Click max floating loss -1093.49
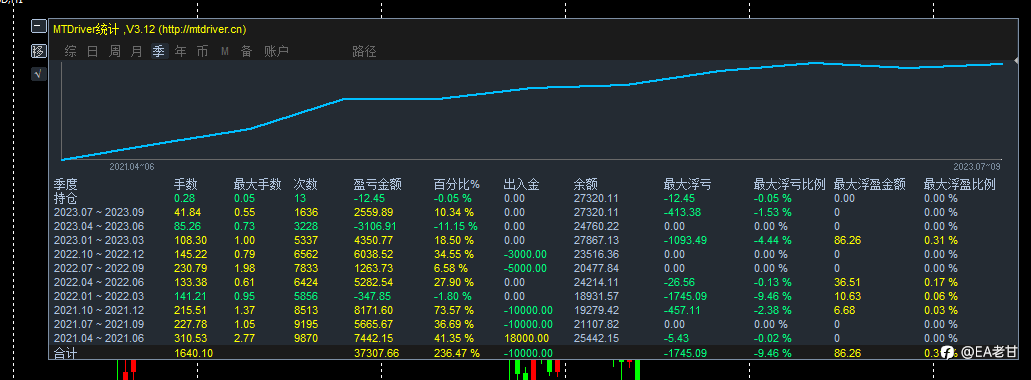Screen dimensions: 1031x380 coord(686,241)
